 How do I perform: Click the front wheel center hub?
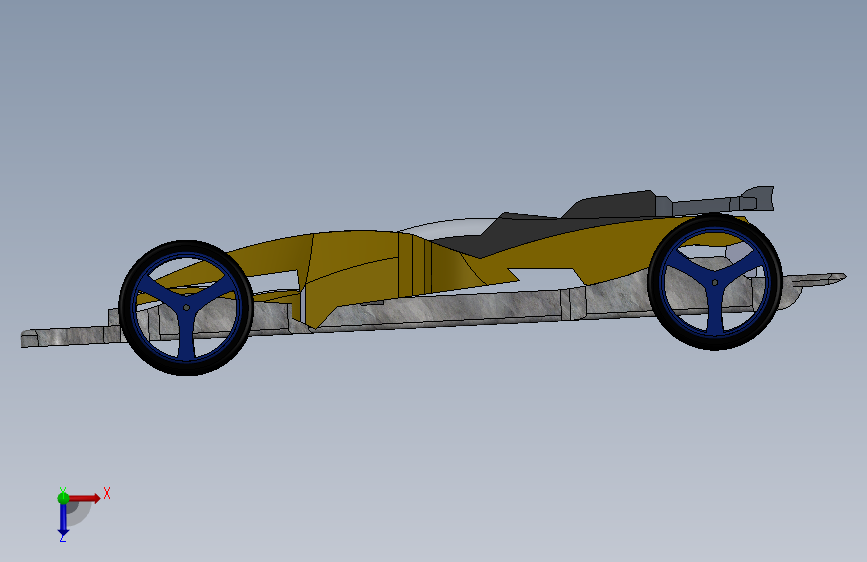[x=186, y=308]
